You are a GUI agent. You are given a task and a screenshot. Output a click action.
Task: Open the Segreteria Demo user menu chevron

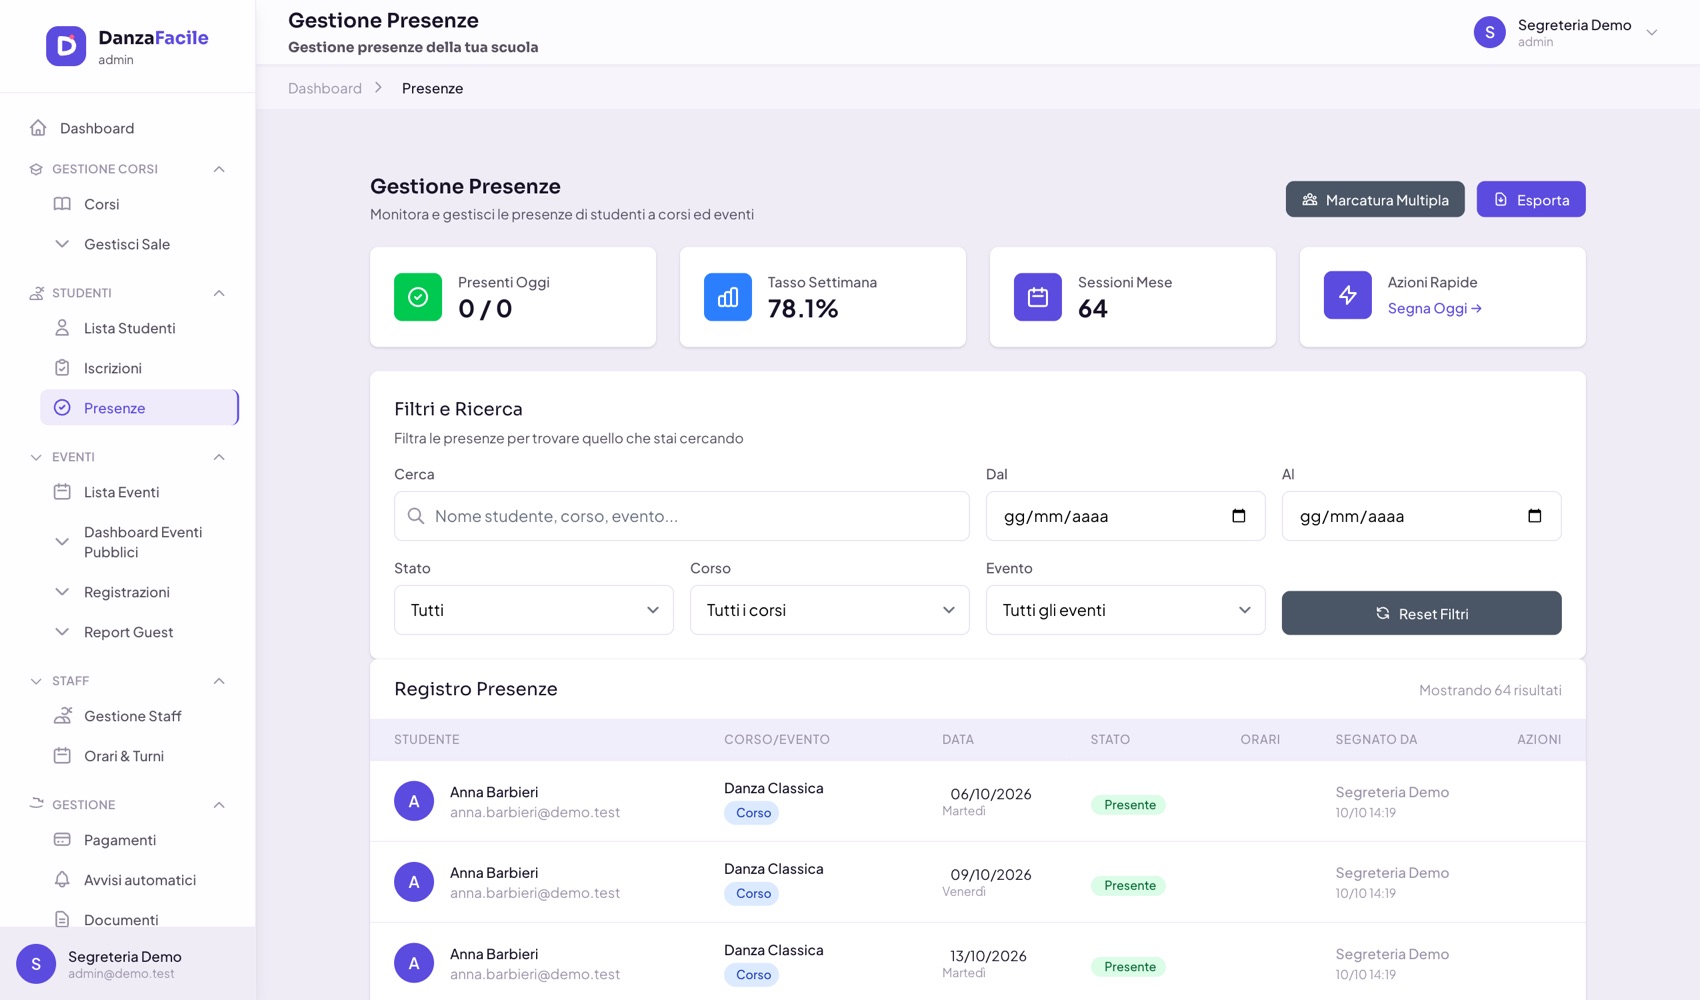[1652, 32]
